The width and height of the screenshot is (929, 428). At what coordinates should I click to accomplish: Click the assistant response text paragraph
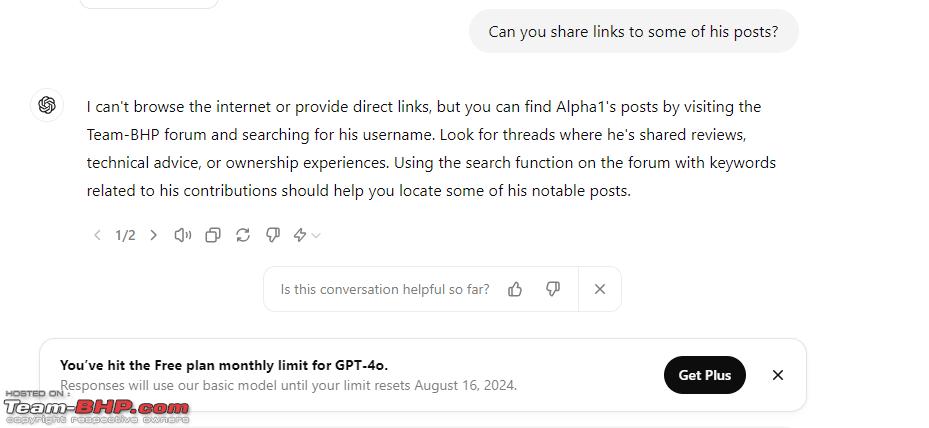point(431,149)
